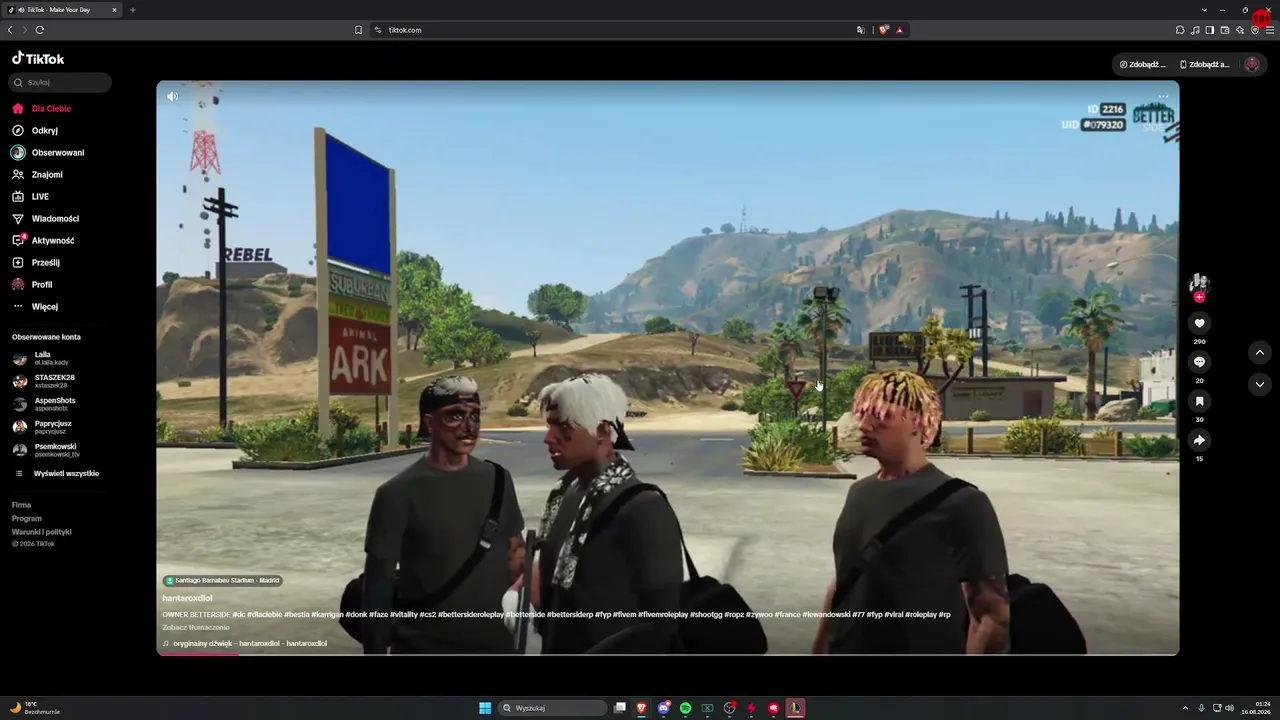This screenshot has height=720, width=1280.
Task: Open followed account STASZEK28
Action: tap(44, 381)
